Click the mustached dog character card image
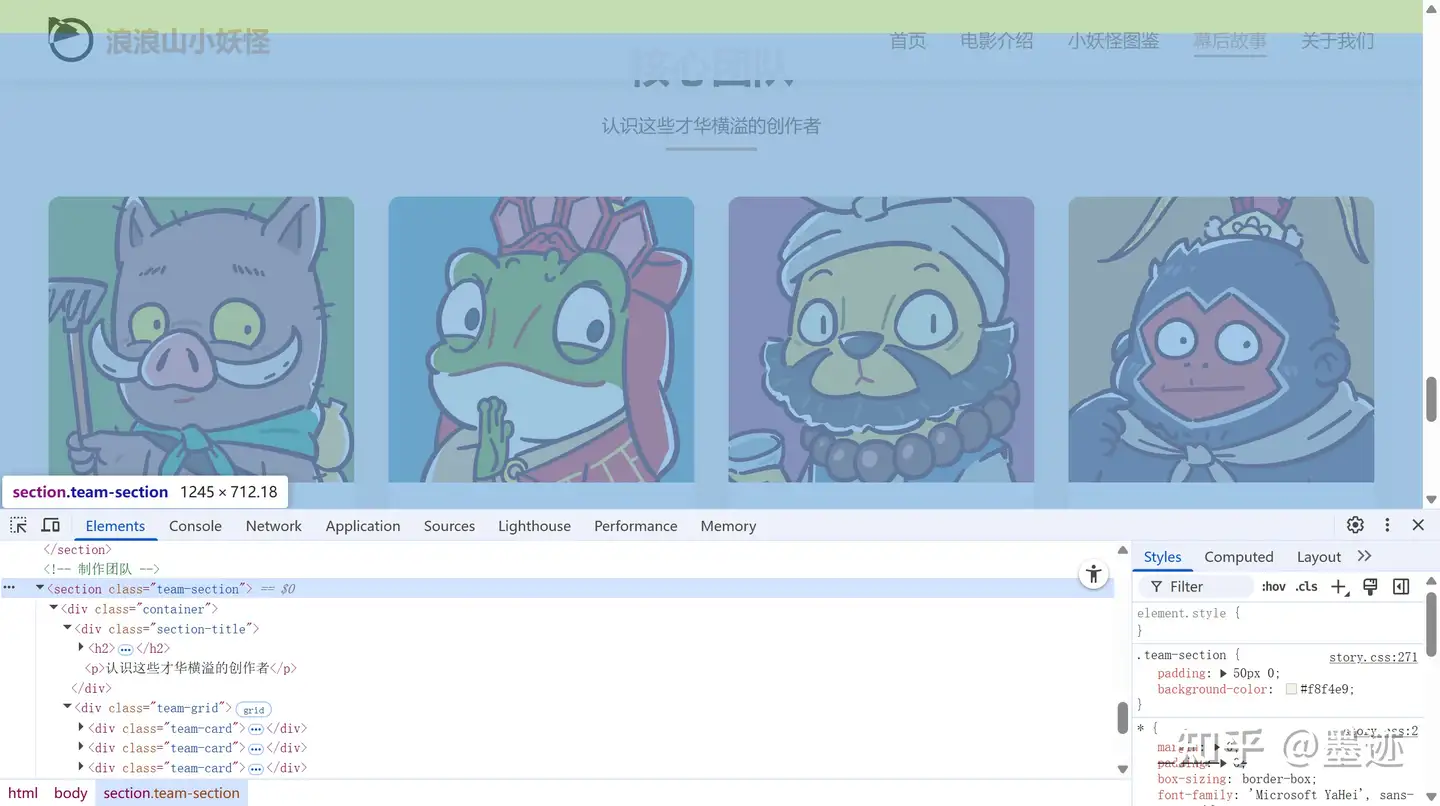The height and width of the screenshot is (806, 1440). point(881,339)
